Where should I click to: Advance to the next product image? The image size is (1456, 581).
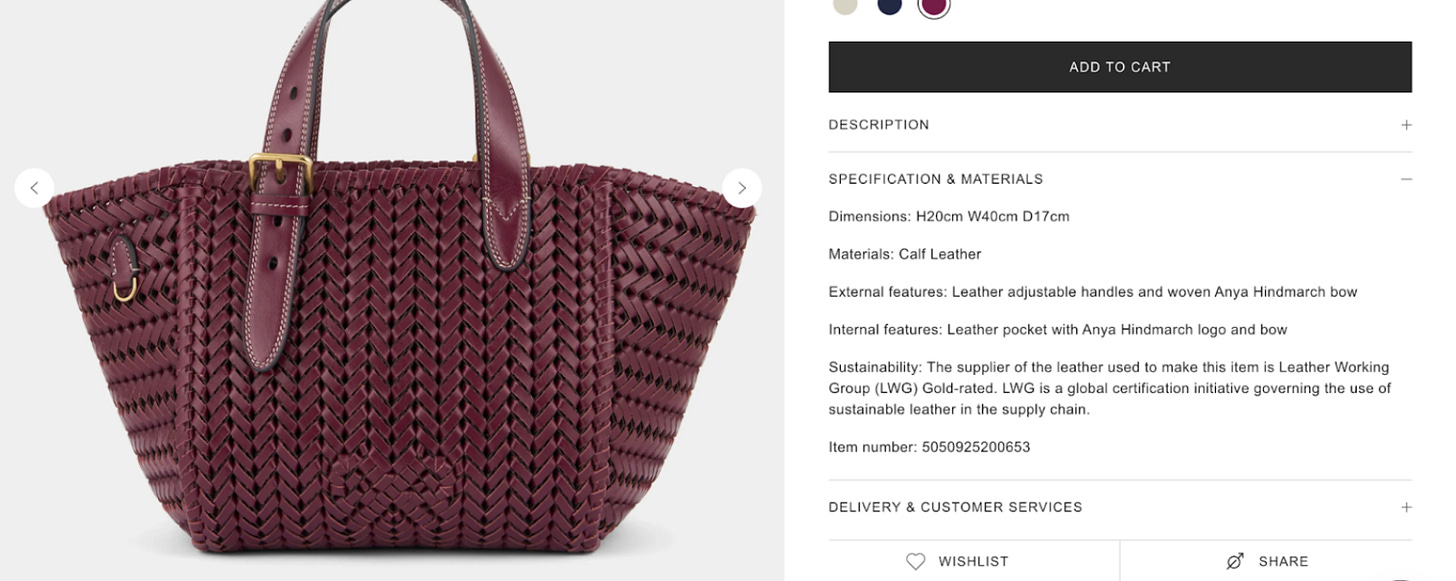click(742, 188)
